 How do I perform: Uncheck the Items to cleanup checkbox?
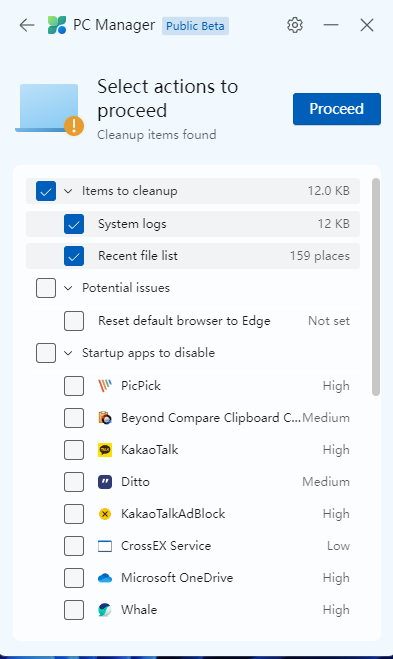point(46,191)
